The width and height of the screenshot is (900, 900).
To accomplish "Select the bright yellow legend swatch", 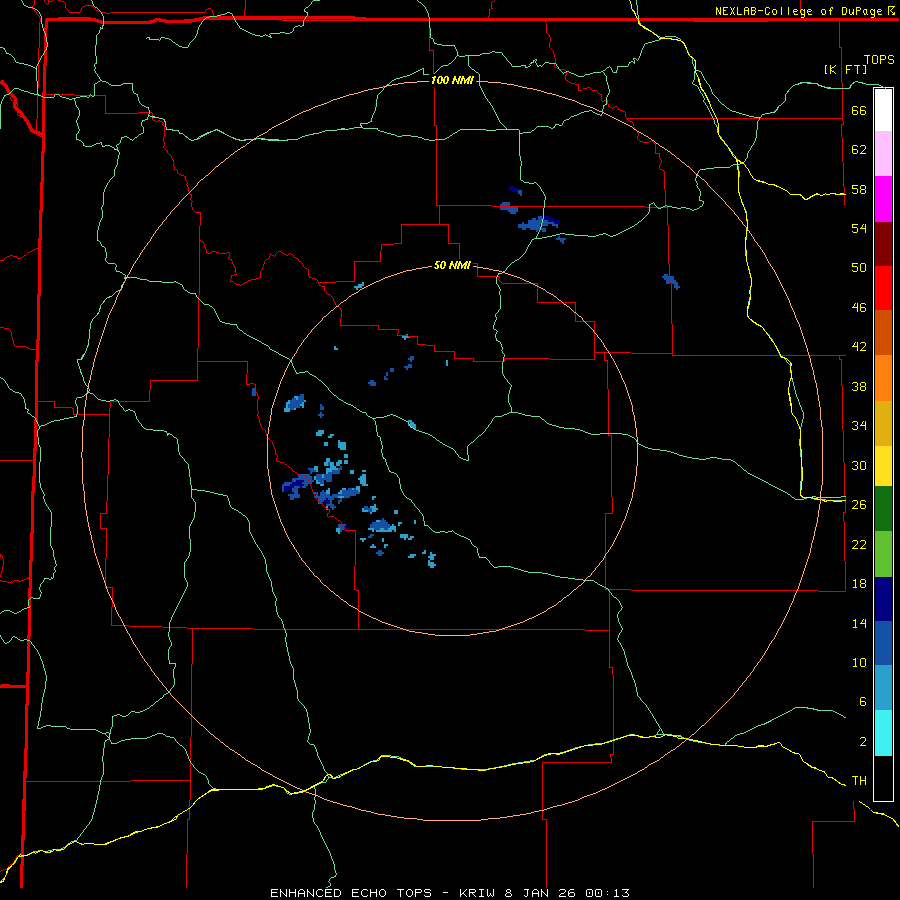I will (x=883, y=465).
